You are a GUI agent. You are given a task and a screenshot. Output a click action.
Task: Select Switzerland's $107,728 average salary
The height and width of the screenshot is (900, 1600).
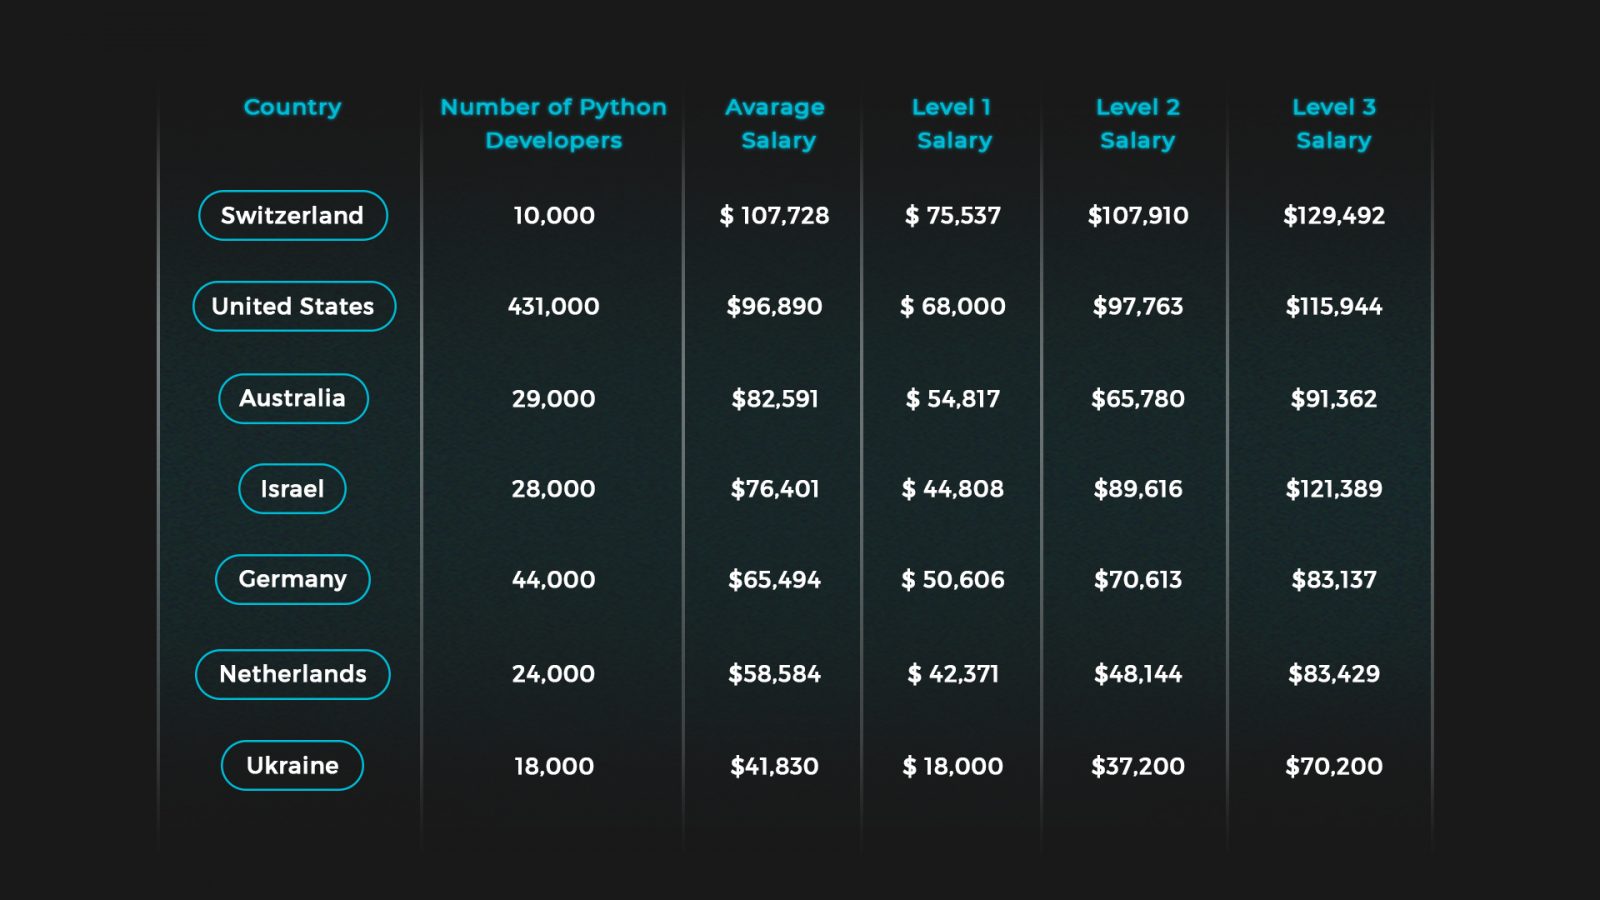tap(774, 215)
